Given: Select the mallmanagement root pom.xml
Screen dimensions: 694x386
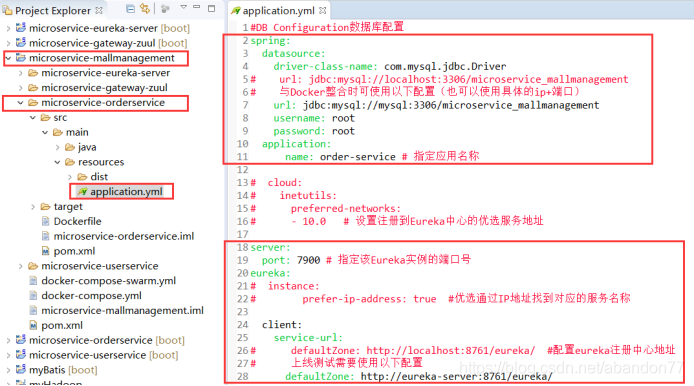Looking at the screenshot, I should coord(62,326).
